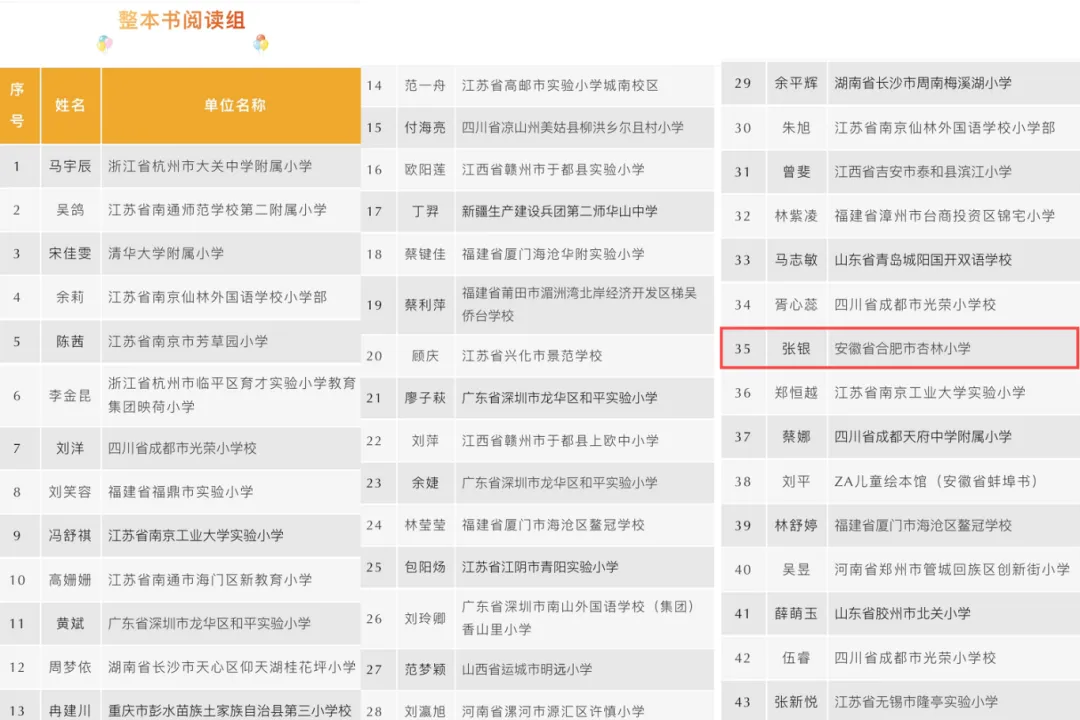Click 安徽省合肥市杏林小学 in the highlighted row

click(x=900, y=350)
